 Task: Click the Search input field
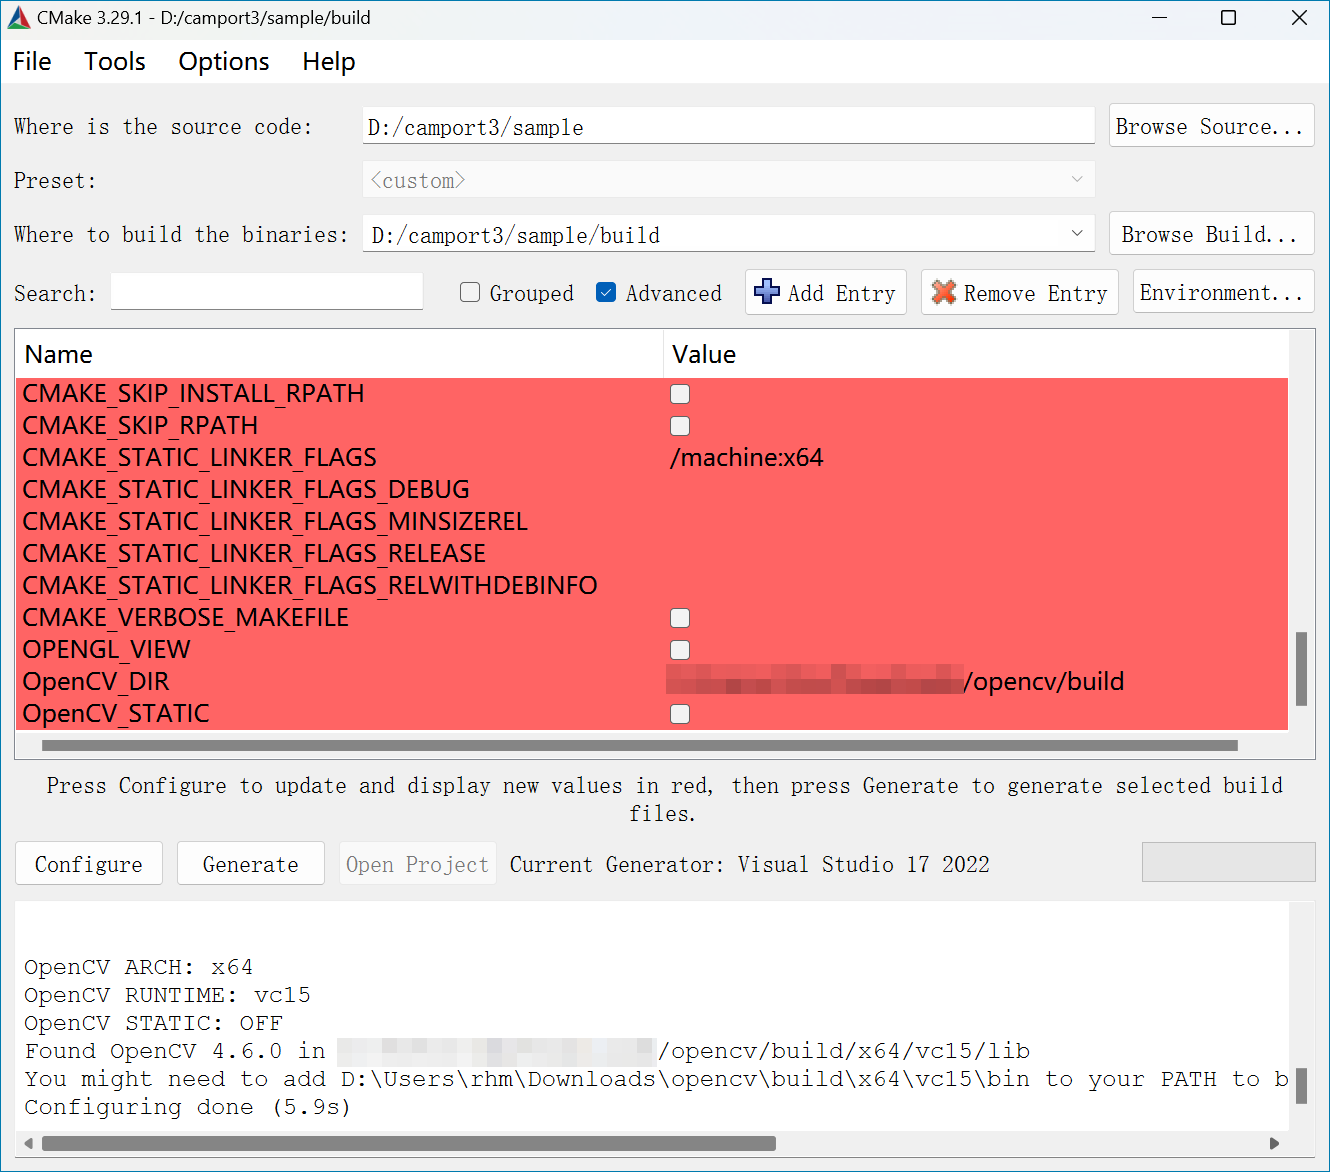pyautogui.click(x=267, y=292)
